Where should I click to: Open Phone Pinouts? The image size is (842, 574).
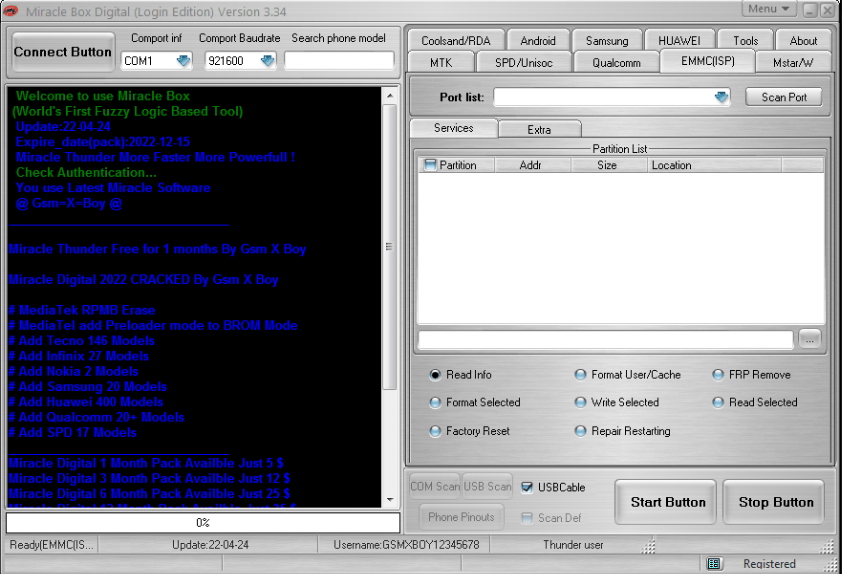click(461, 517)
